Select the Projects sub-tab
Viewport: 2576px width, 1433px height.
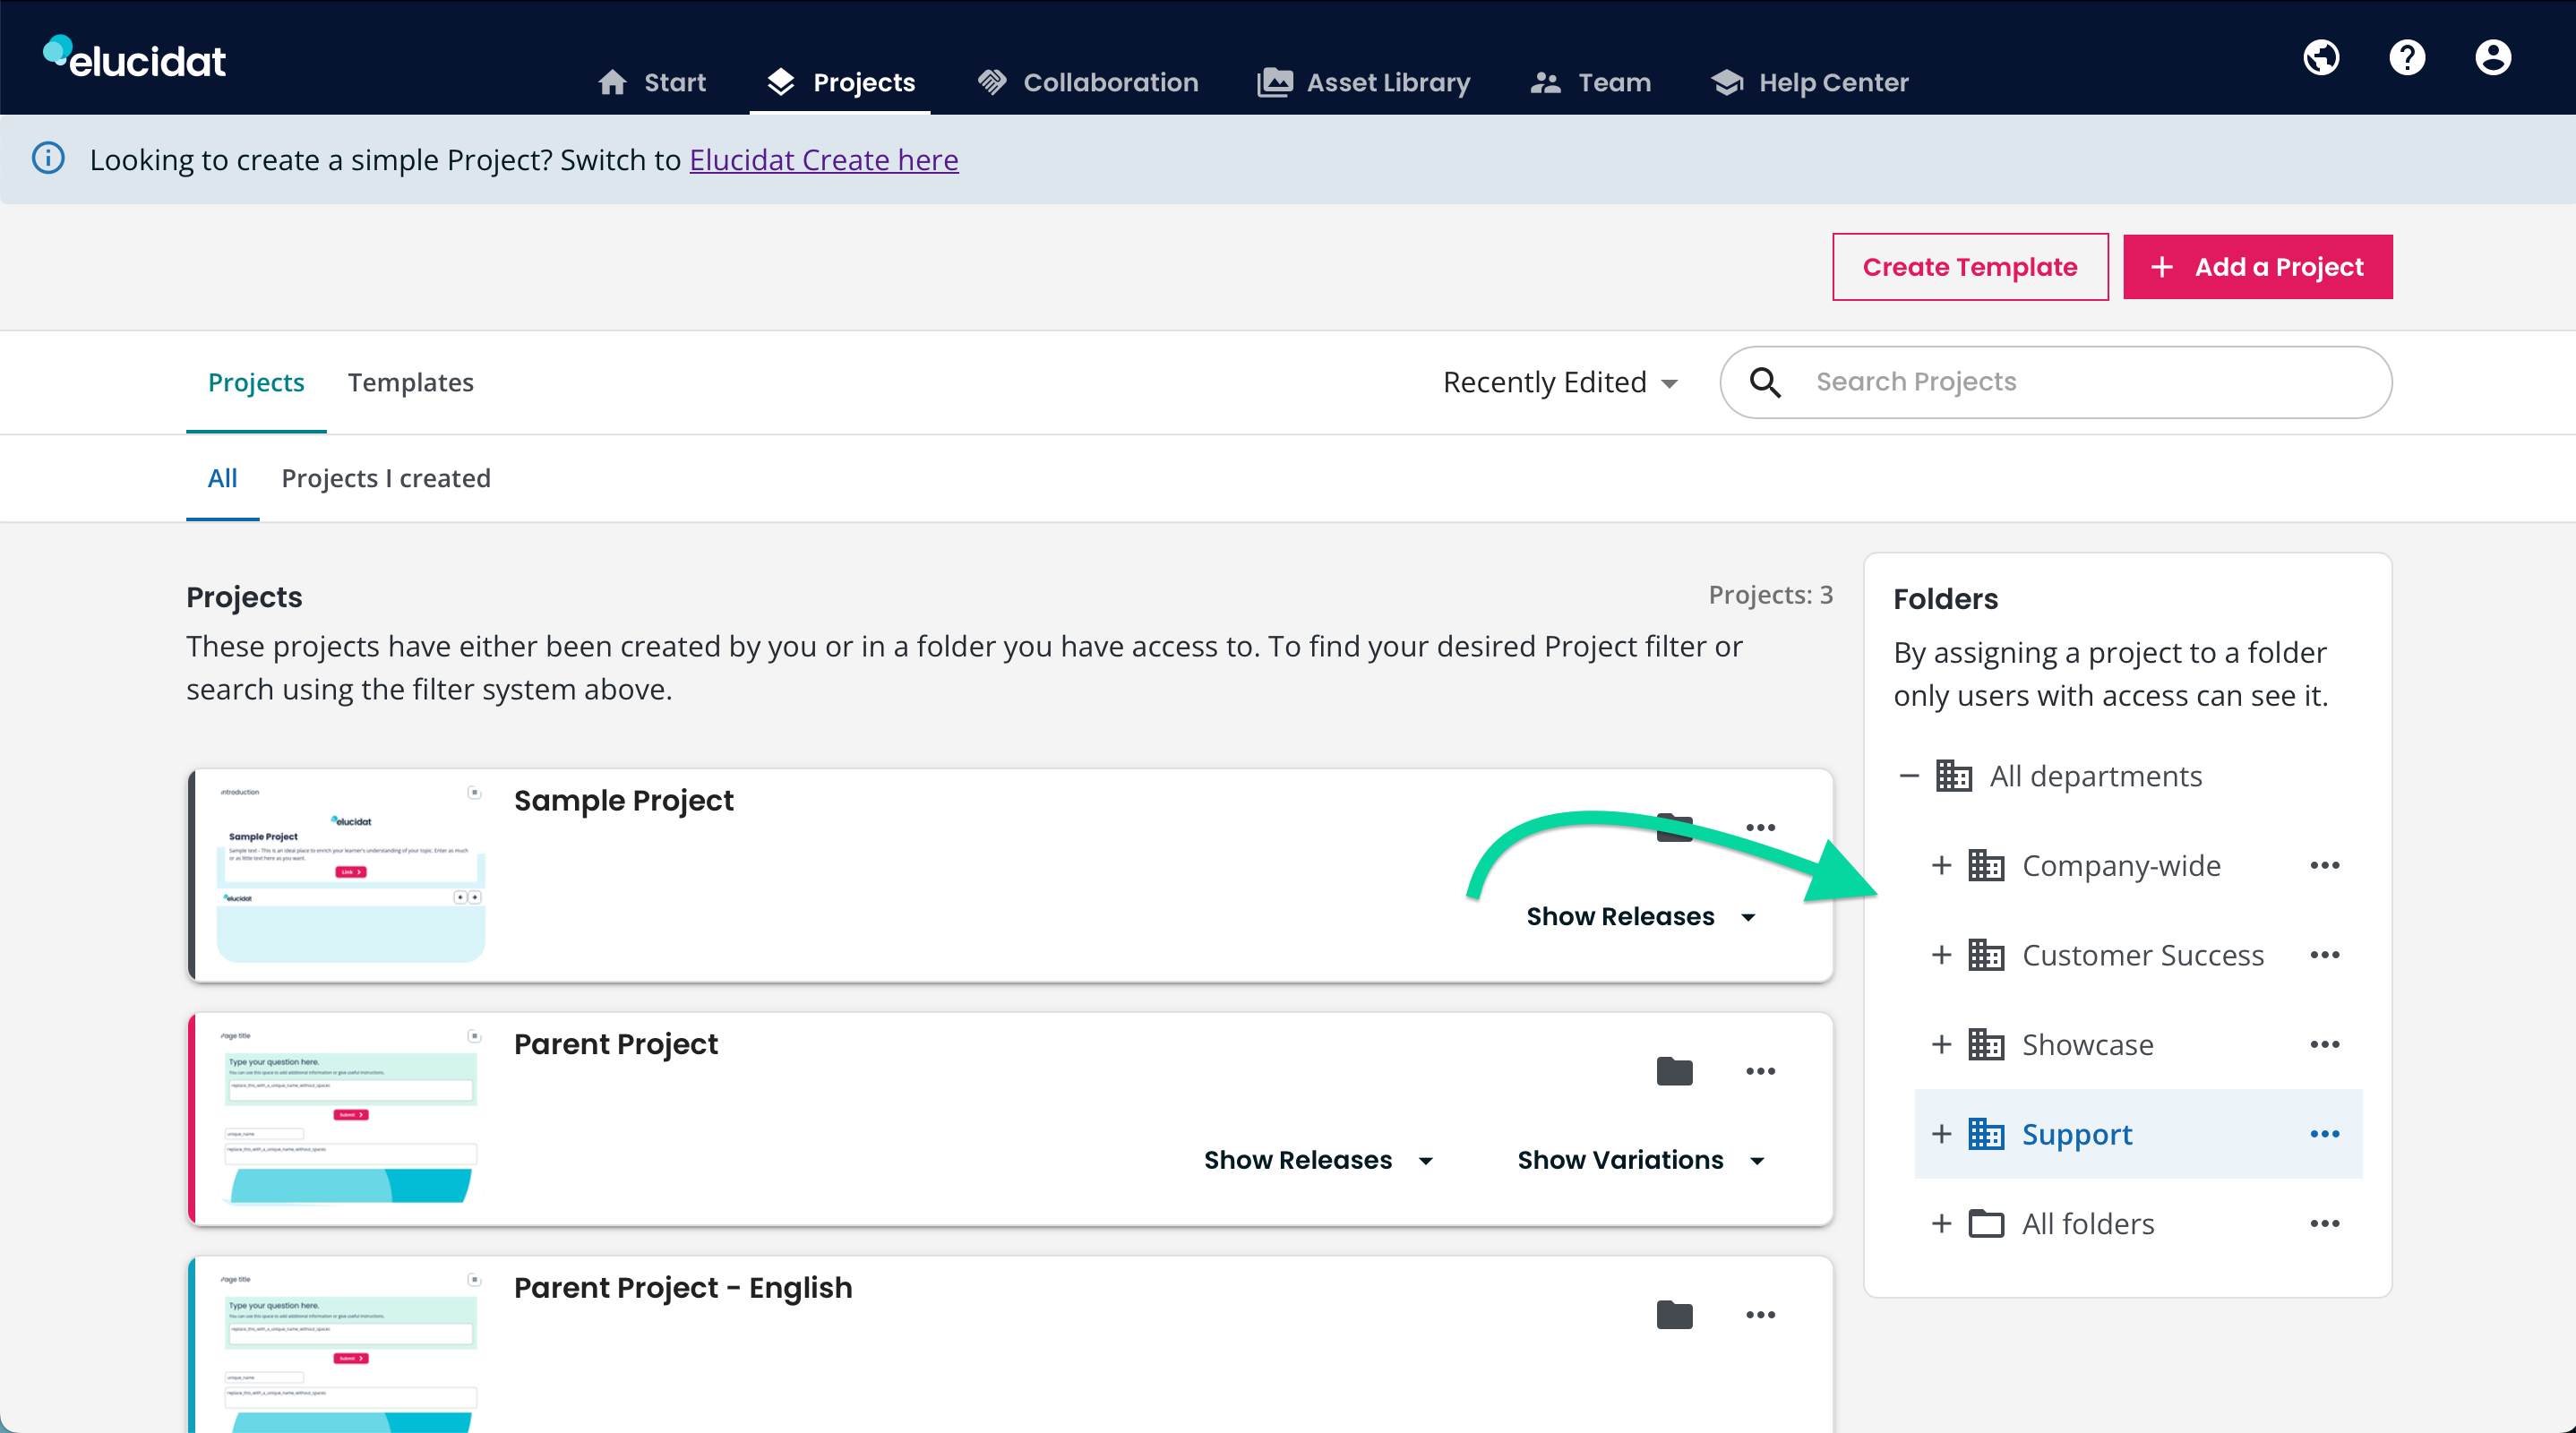(256, 382)
